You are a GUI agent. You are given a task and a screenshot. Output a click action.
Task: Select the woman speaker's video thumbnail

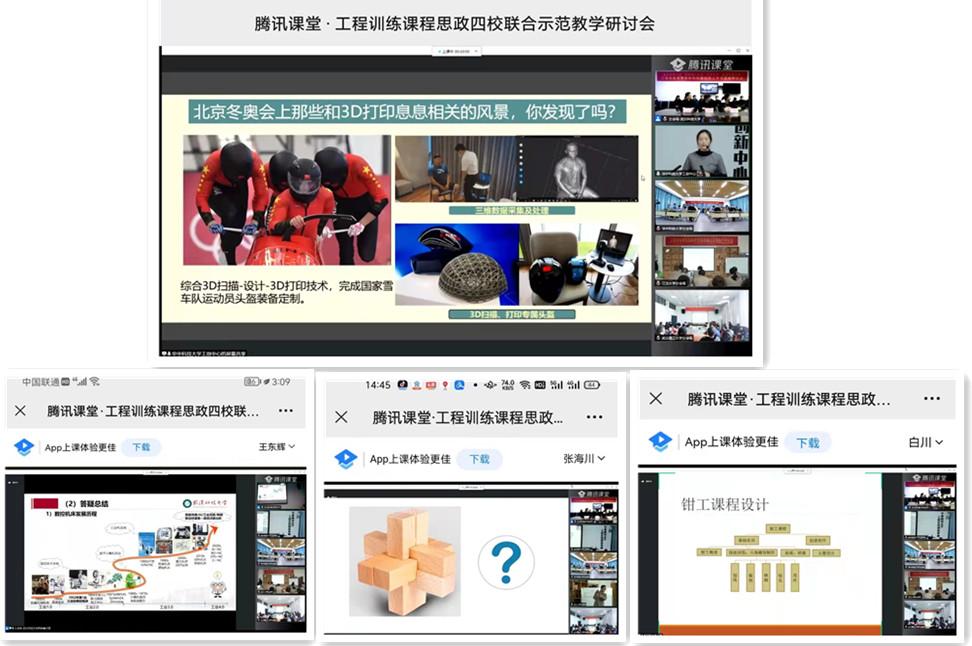point(702,152)
